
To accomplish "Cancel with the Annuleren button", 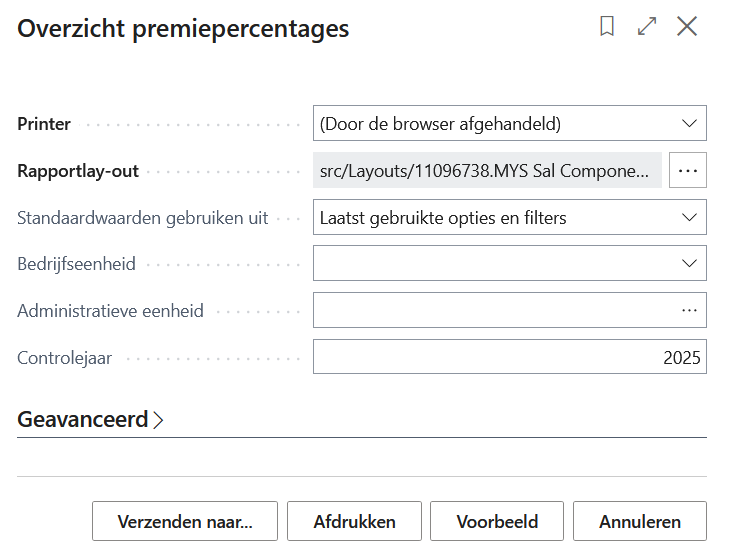I will [640, 522].
